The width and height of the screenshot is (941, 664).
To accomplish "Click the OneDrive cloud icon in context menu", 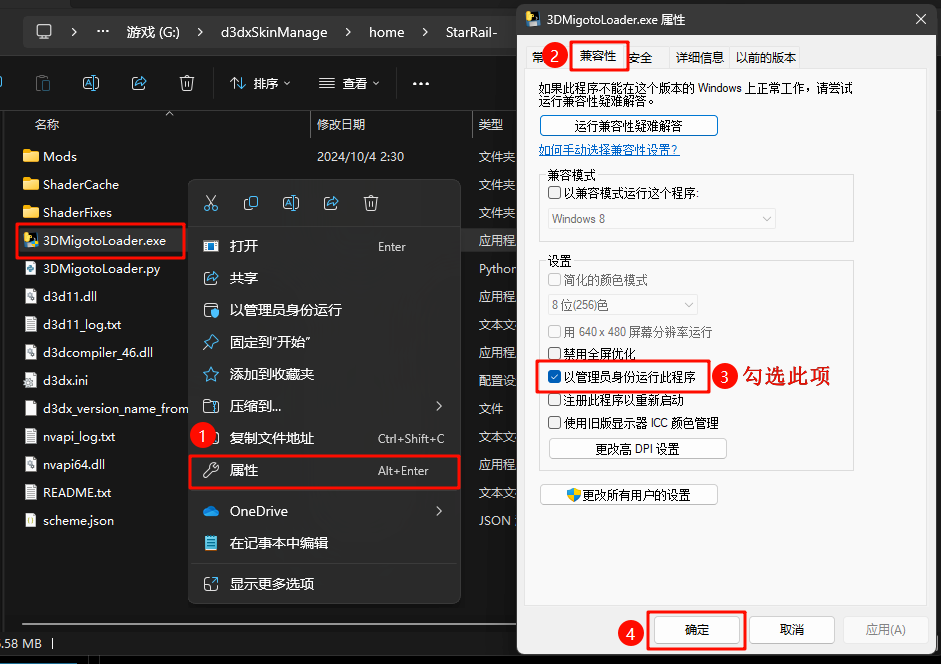I will (x=211, y=512).
